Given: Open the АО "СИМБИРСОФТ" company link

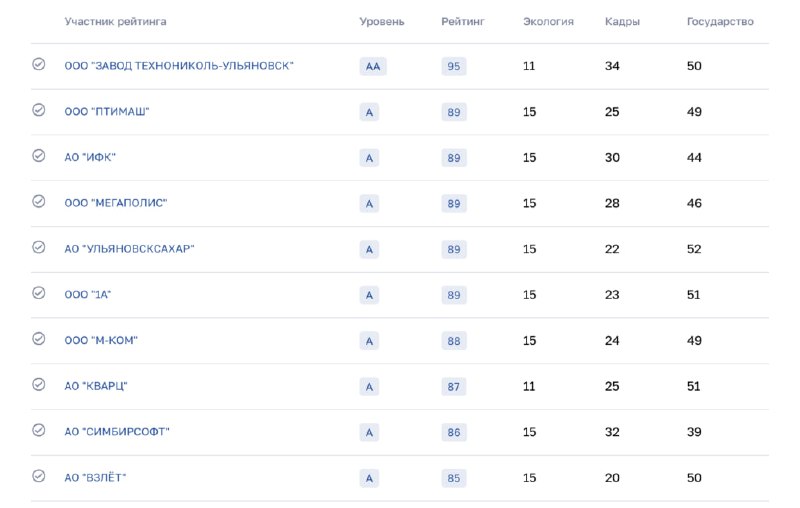Looking at the screenshot, I should (x=117, y=432).
